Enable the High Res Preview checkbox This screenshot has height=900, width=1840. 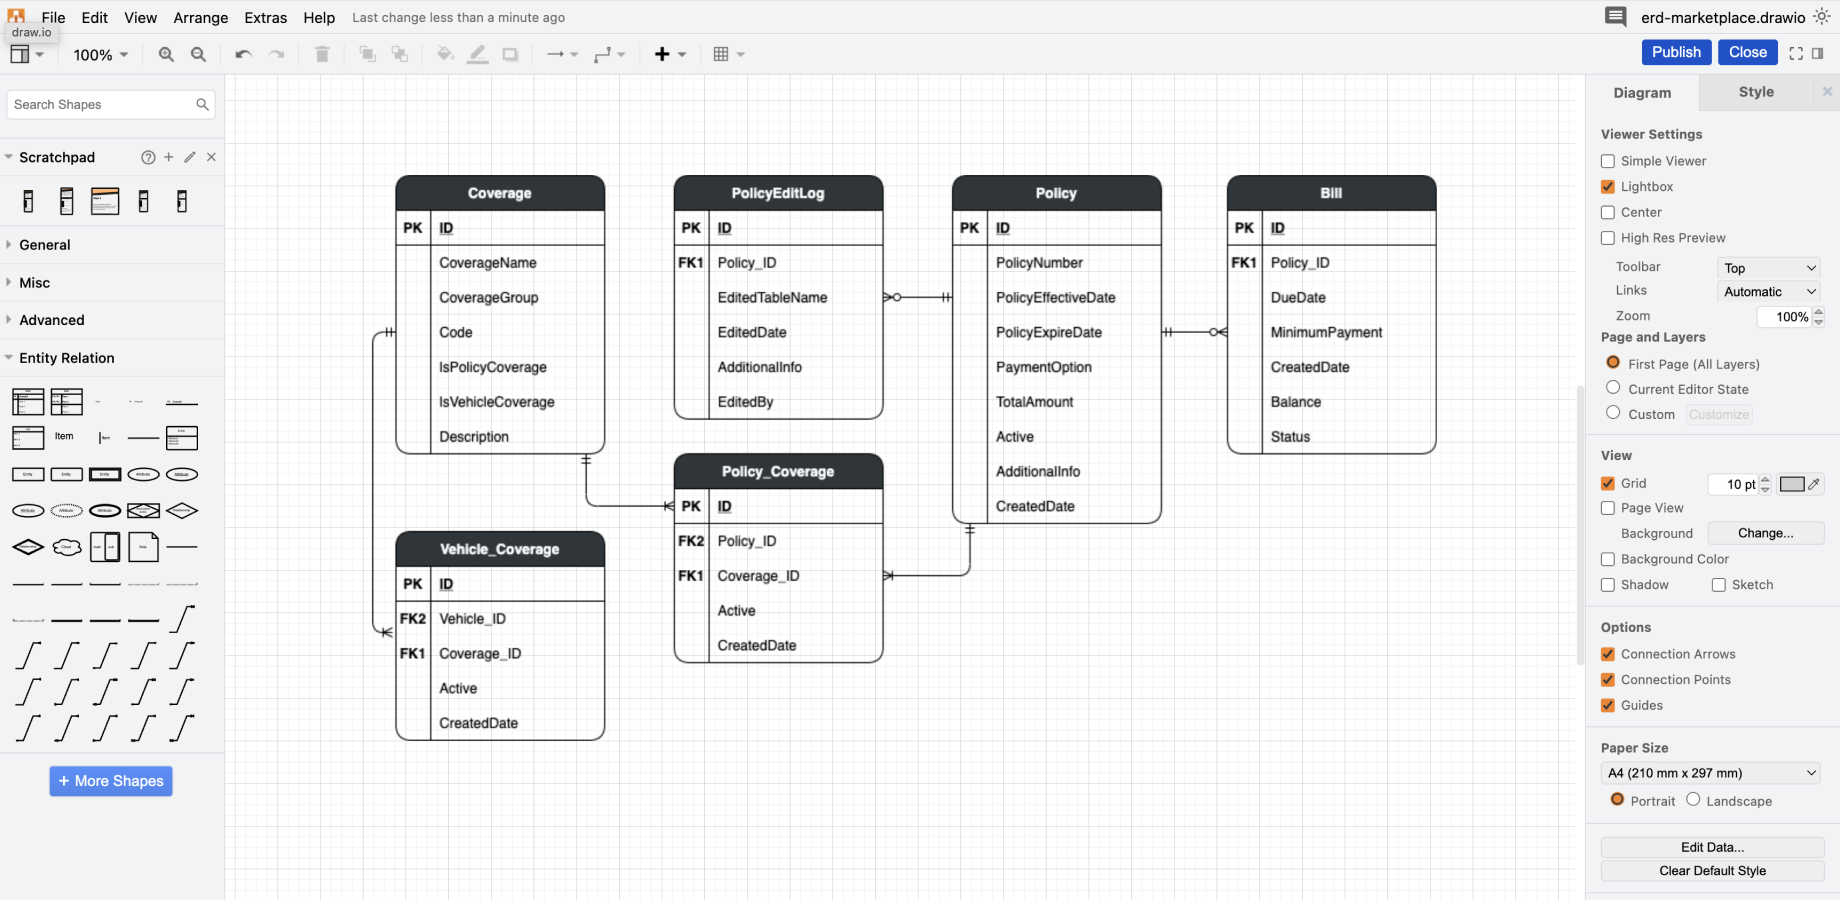(x=1608, y=238)
